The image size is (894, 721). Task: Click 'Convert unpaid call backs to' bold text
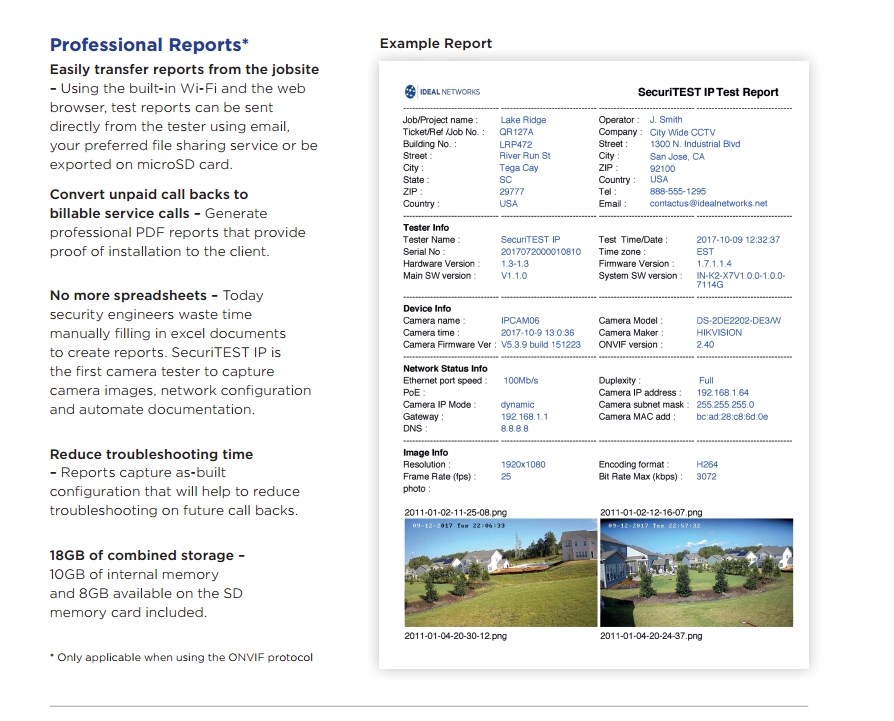pos(149,194)
